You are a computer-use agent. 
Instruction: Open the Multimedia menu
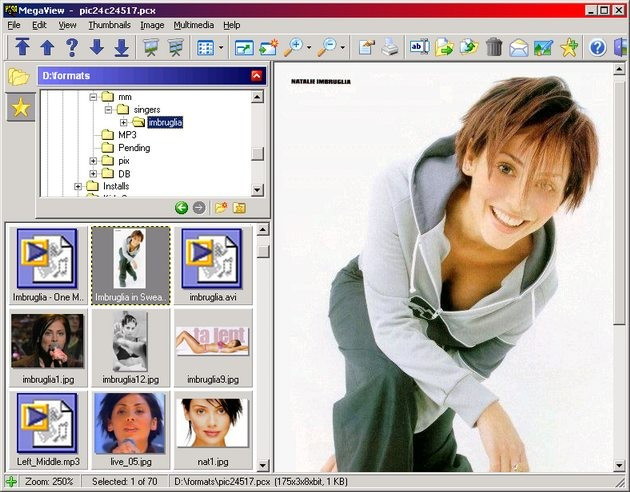[194, 25]
